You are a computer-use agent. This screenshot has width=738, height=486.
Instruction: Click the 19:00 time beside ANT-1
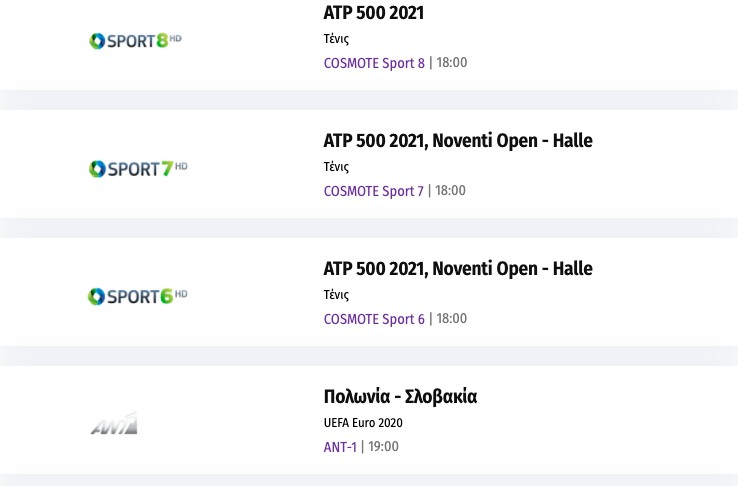tap(384, 447)
